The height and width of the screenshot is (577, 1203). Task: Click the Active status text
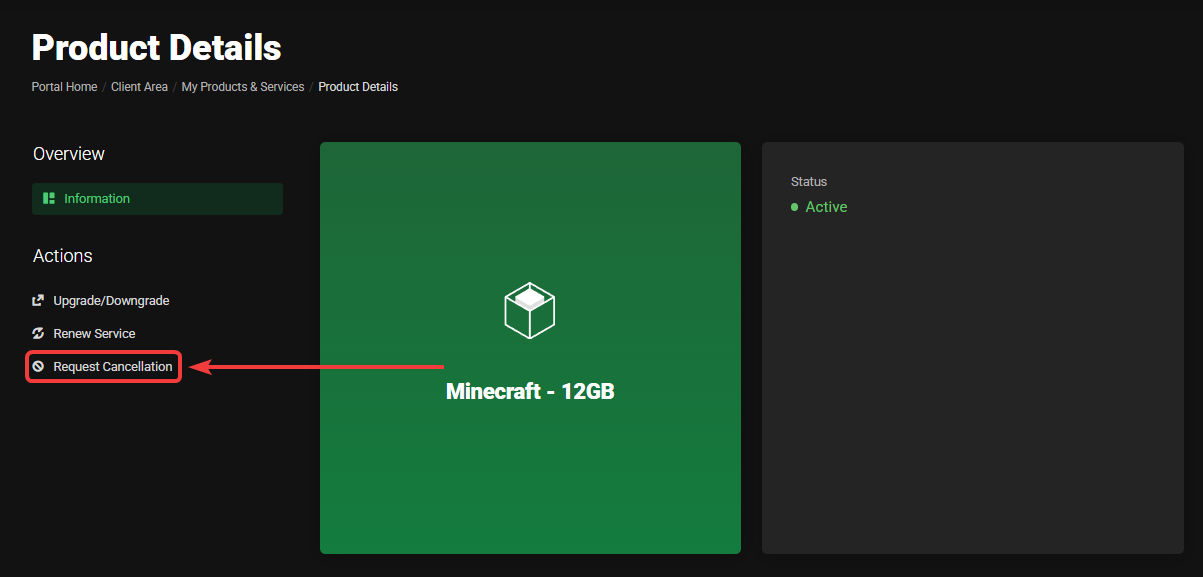826,207
